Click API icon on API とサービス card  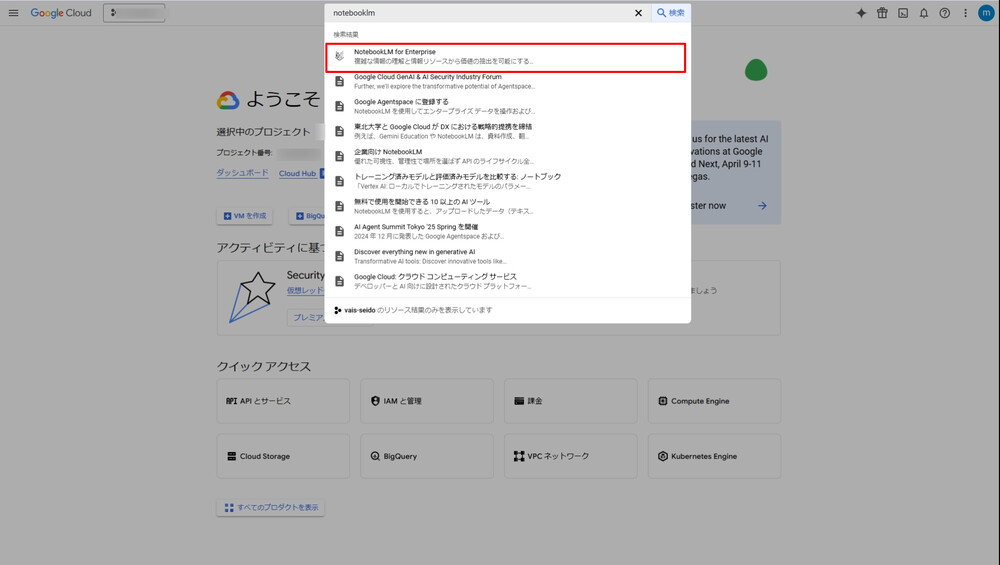click(x=232, y=401)
